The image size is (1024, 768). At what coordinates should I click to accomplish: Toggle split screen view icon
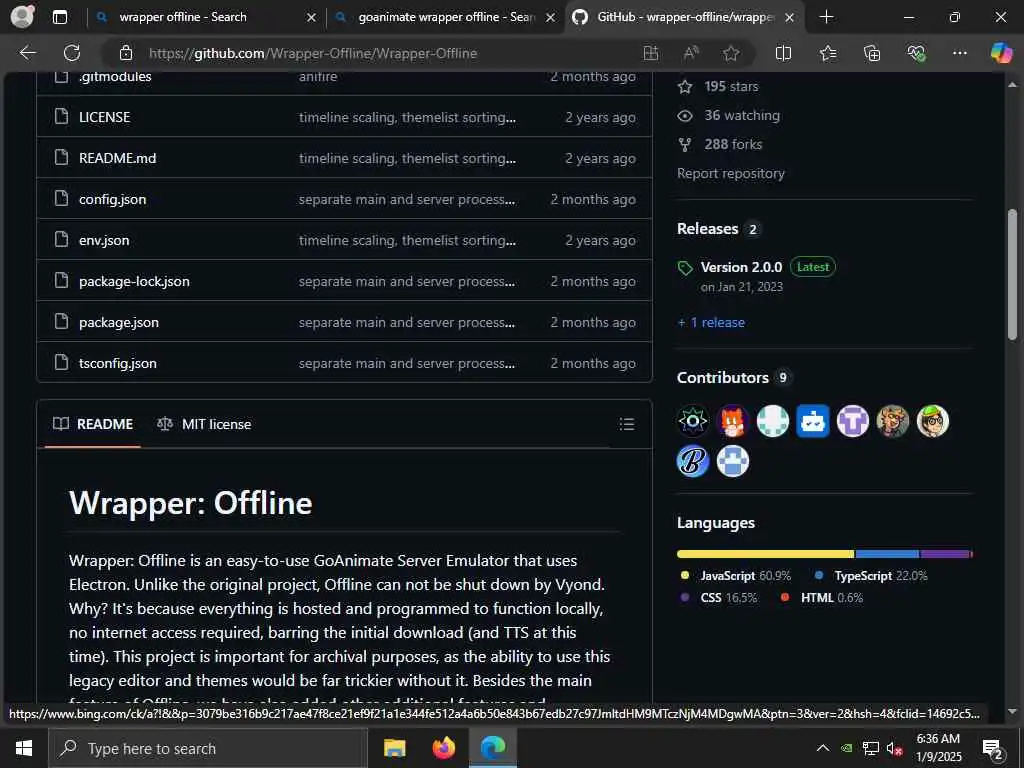coord(783,53)
